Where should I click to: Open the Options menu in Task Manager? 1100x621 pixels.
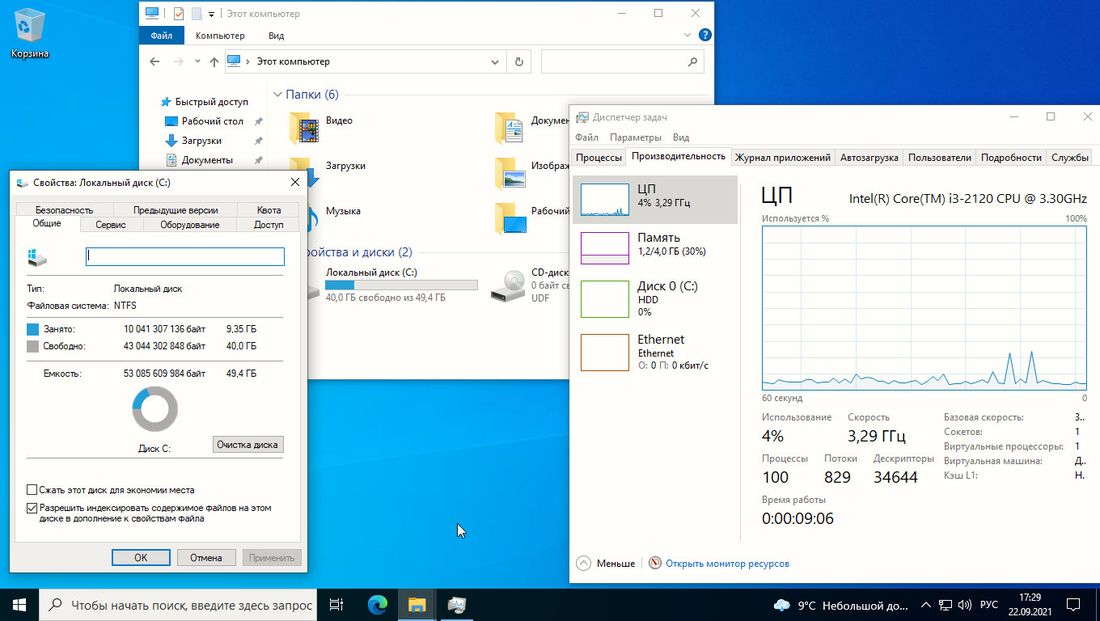pyautogui.click(x=635, y=138)
